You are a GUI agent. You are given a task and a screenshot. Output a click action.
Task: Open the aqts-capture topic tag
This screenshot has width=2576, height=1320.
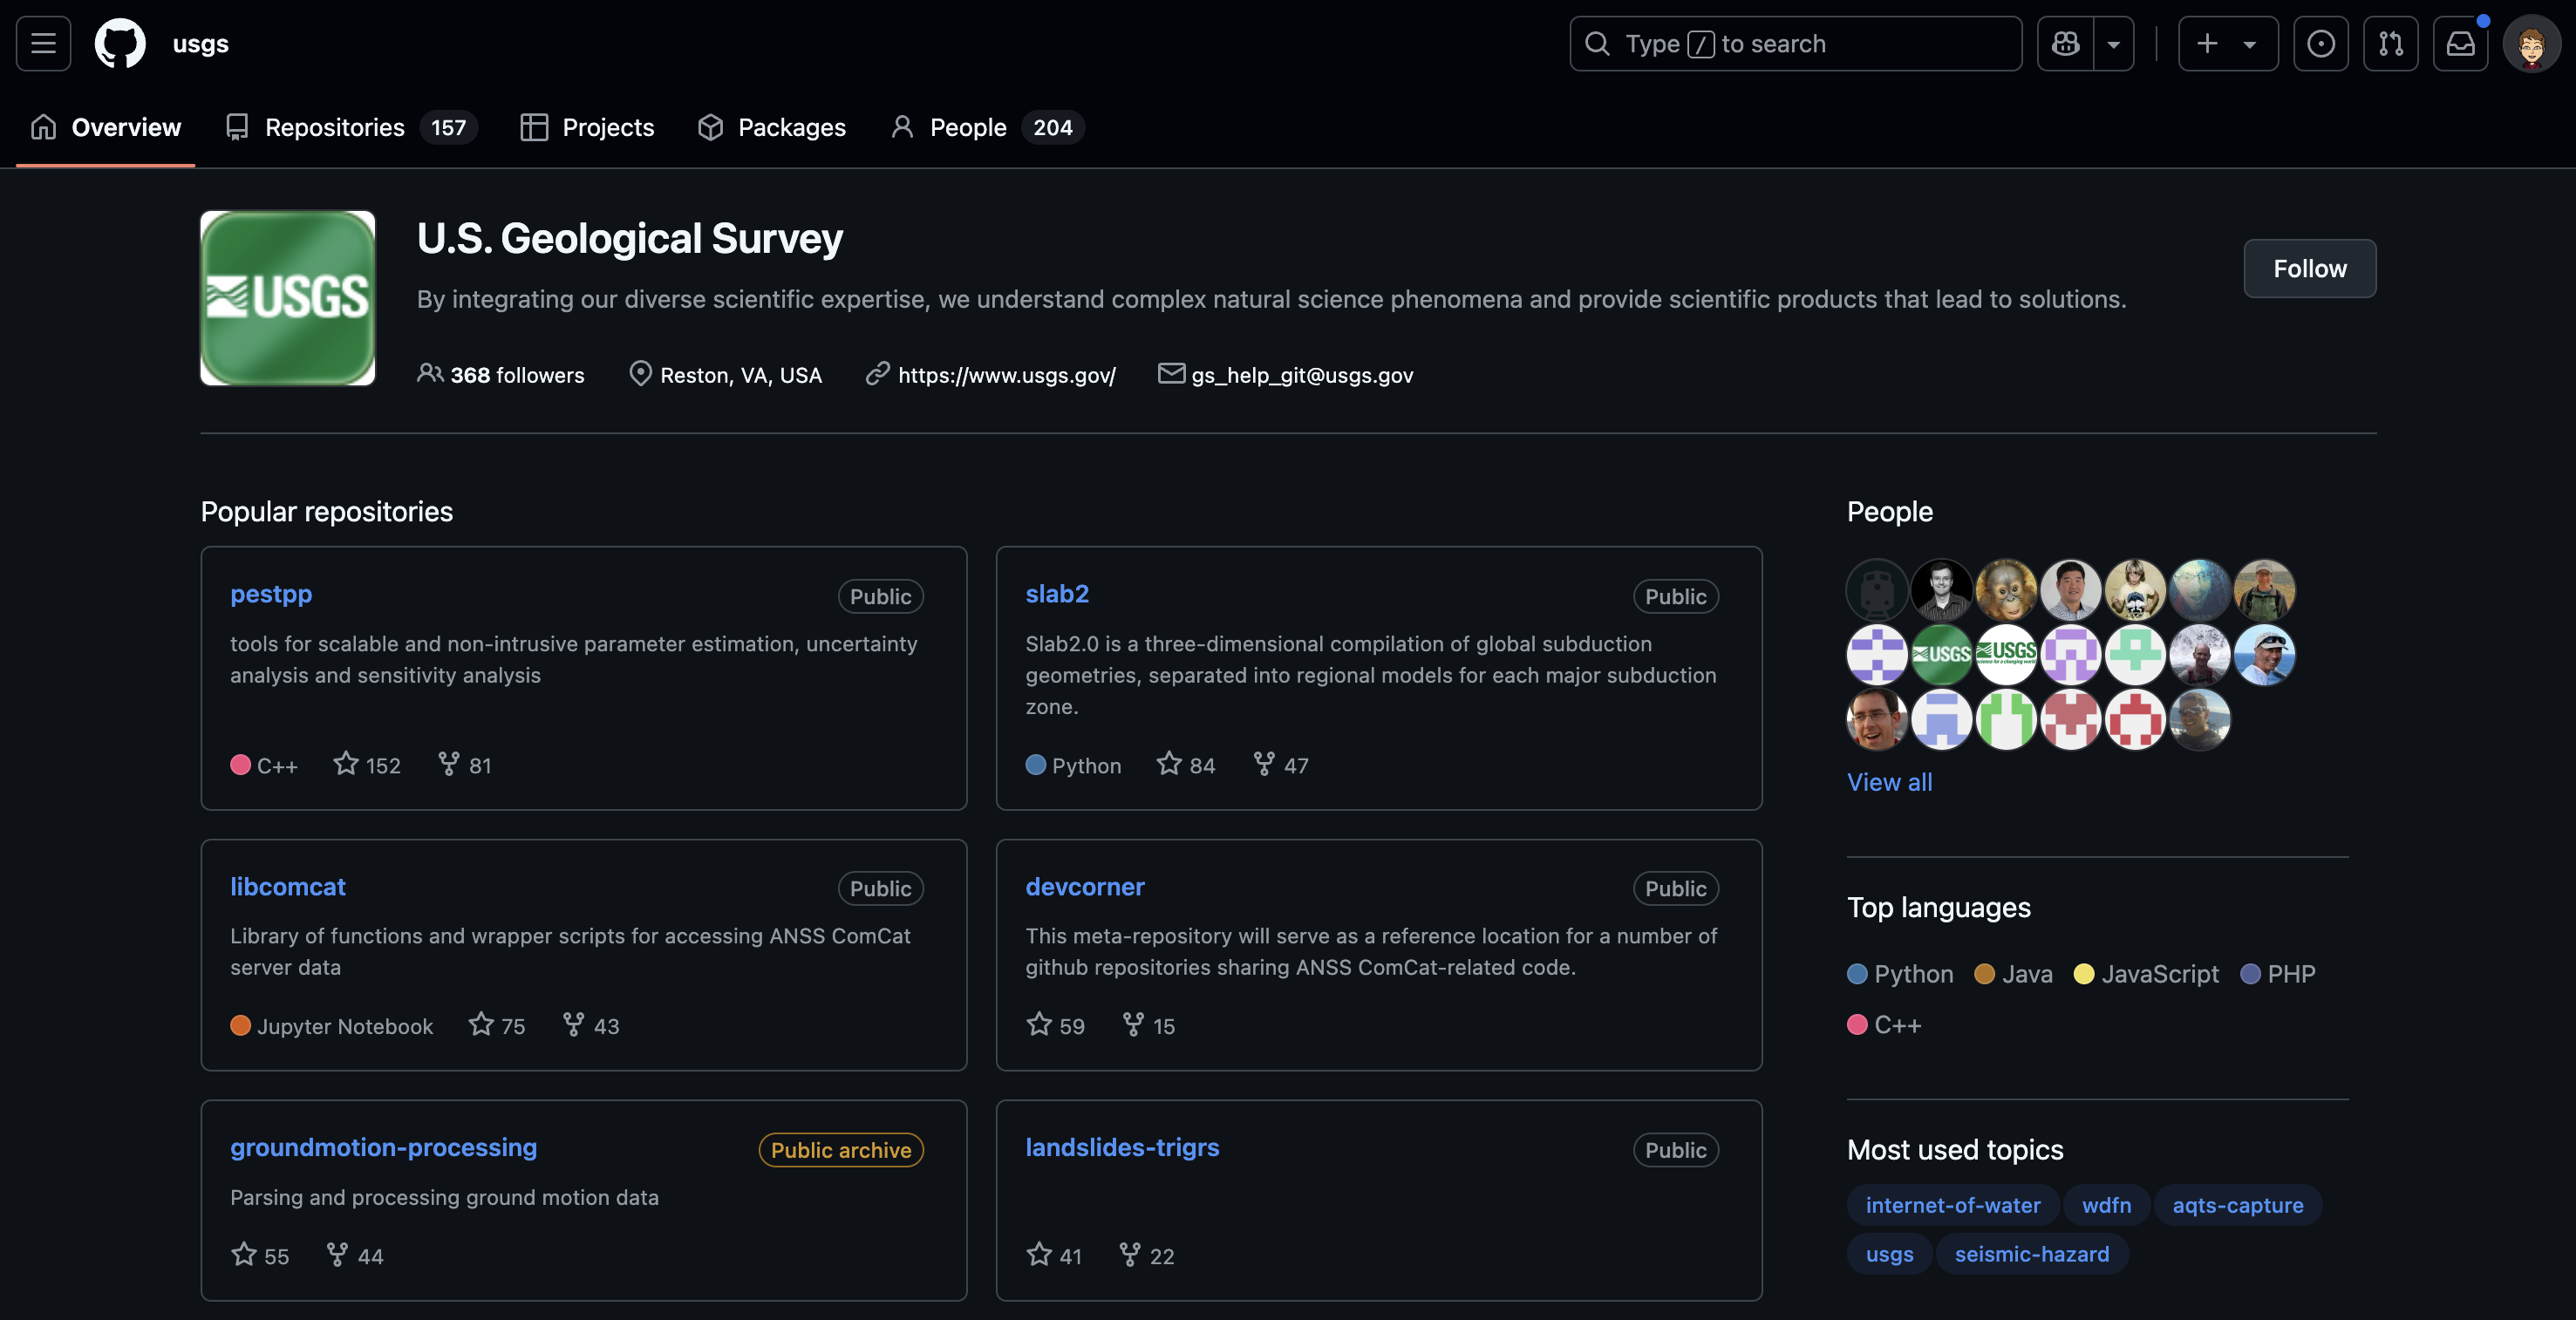pyautogui.click(x=2238, y=1205)
